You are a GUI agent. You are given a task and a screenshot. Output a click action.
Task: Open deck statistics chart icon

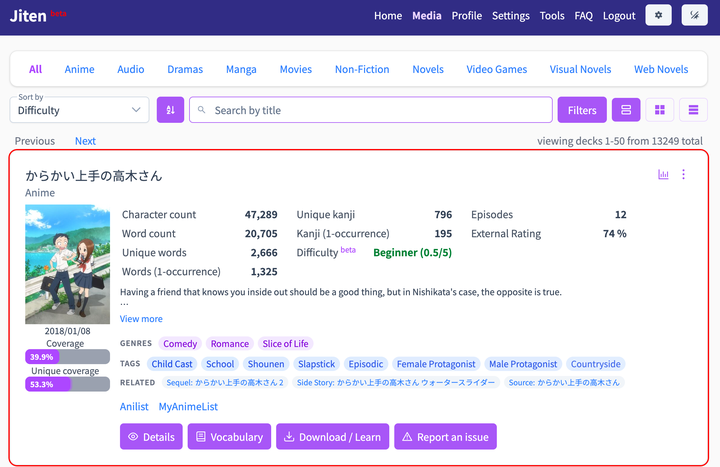point(663,174)
